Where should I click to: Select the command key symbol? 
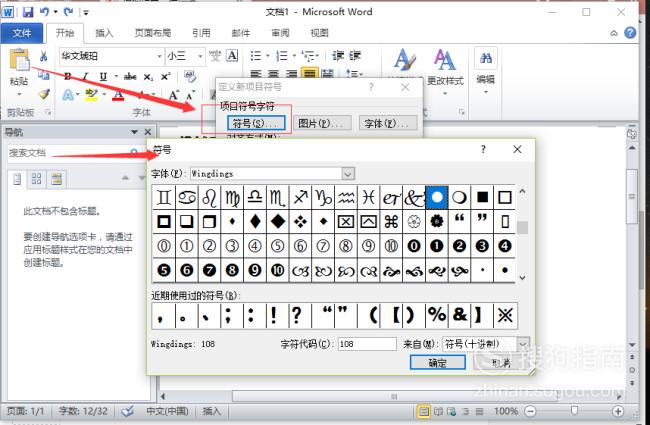pos(391,221)
